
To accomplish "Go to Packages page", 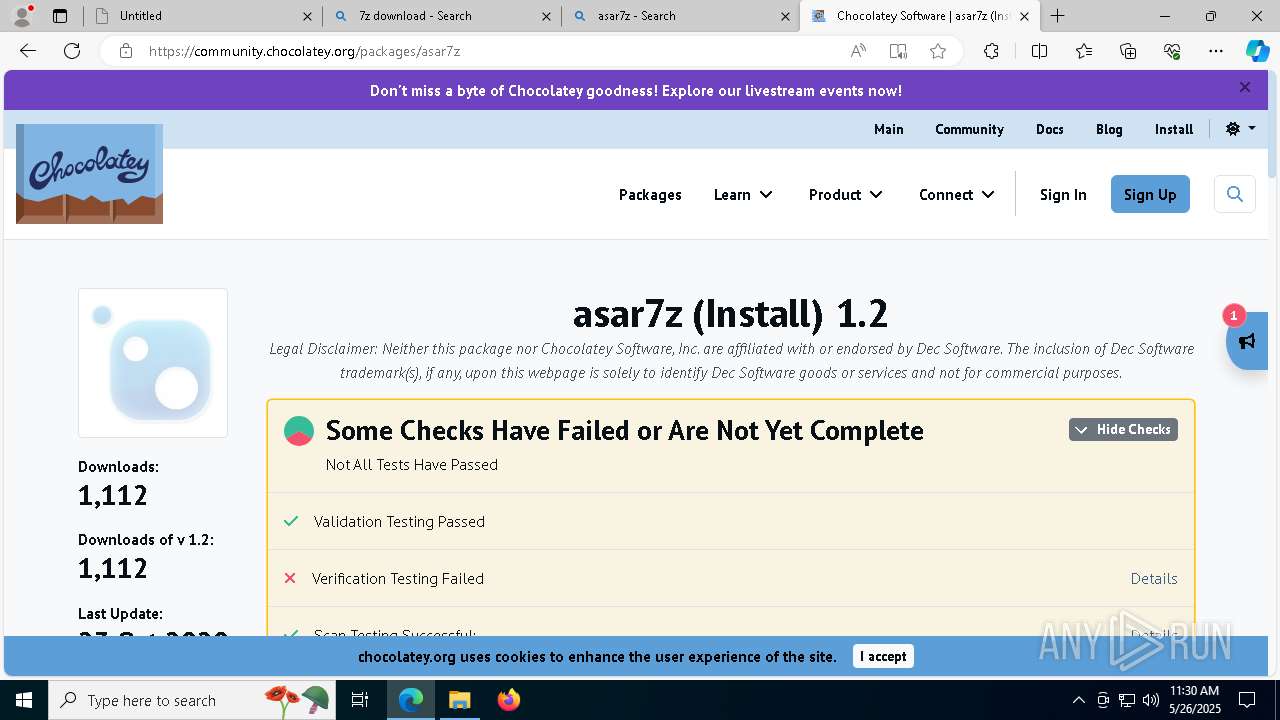I will click(x=650, y=195).
